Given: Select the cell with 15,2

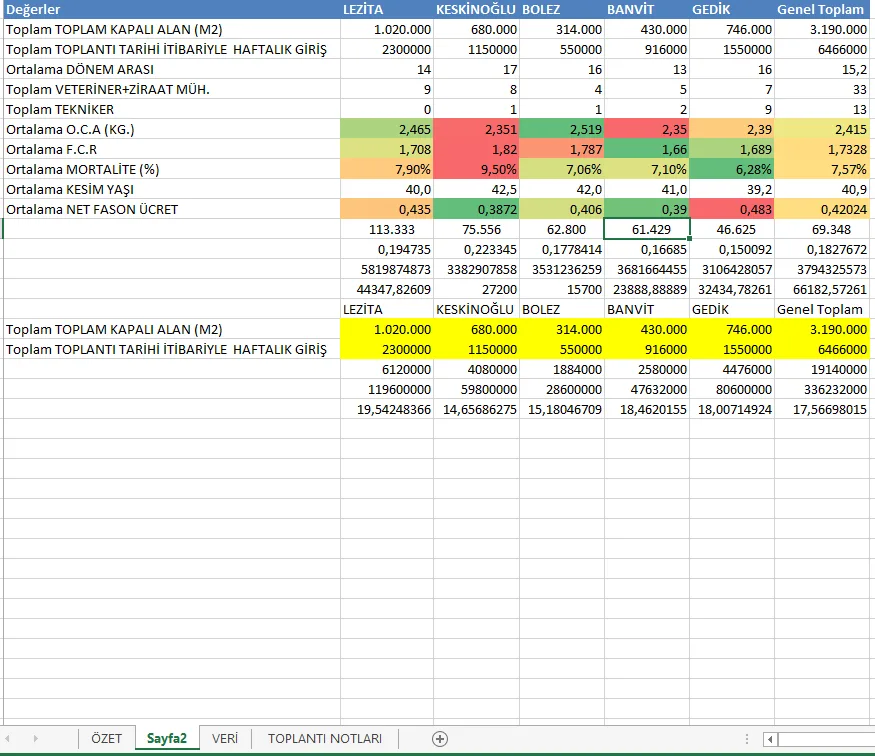Looking at the screenshot, I should 822,70.
